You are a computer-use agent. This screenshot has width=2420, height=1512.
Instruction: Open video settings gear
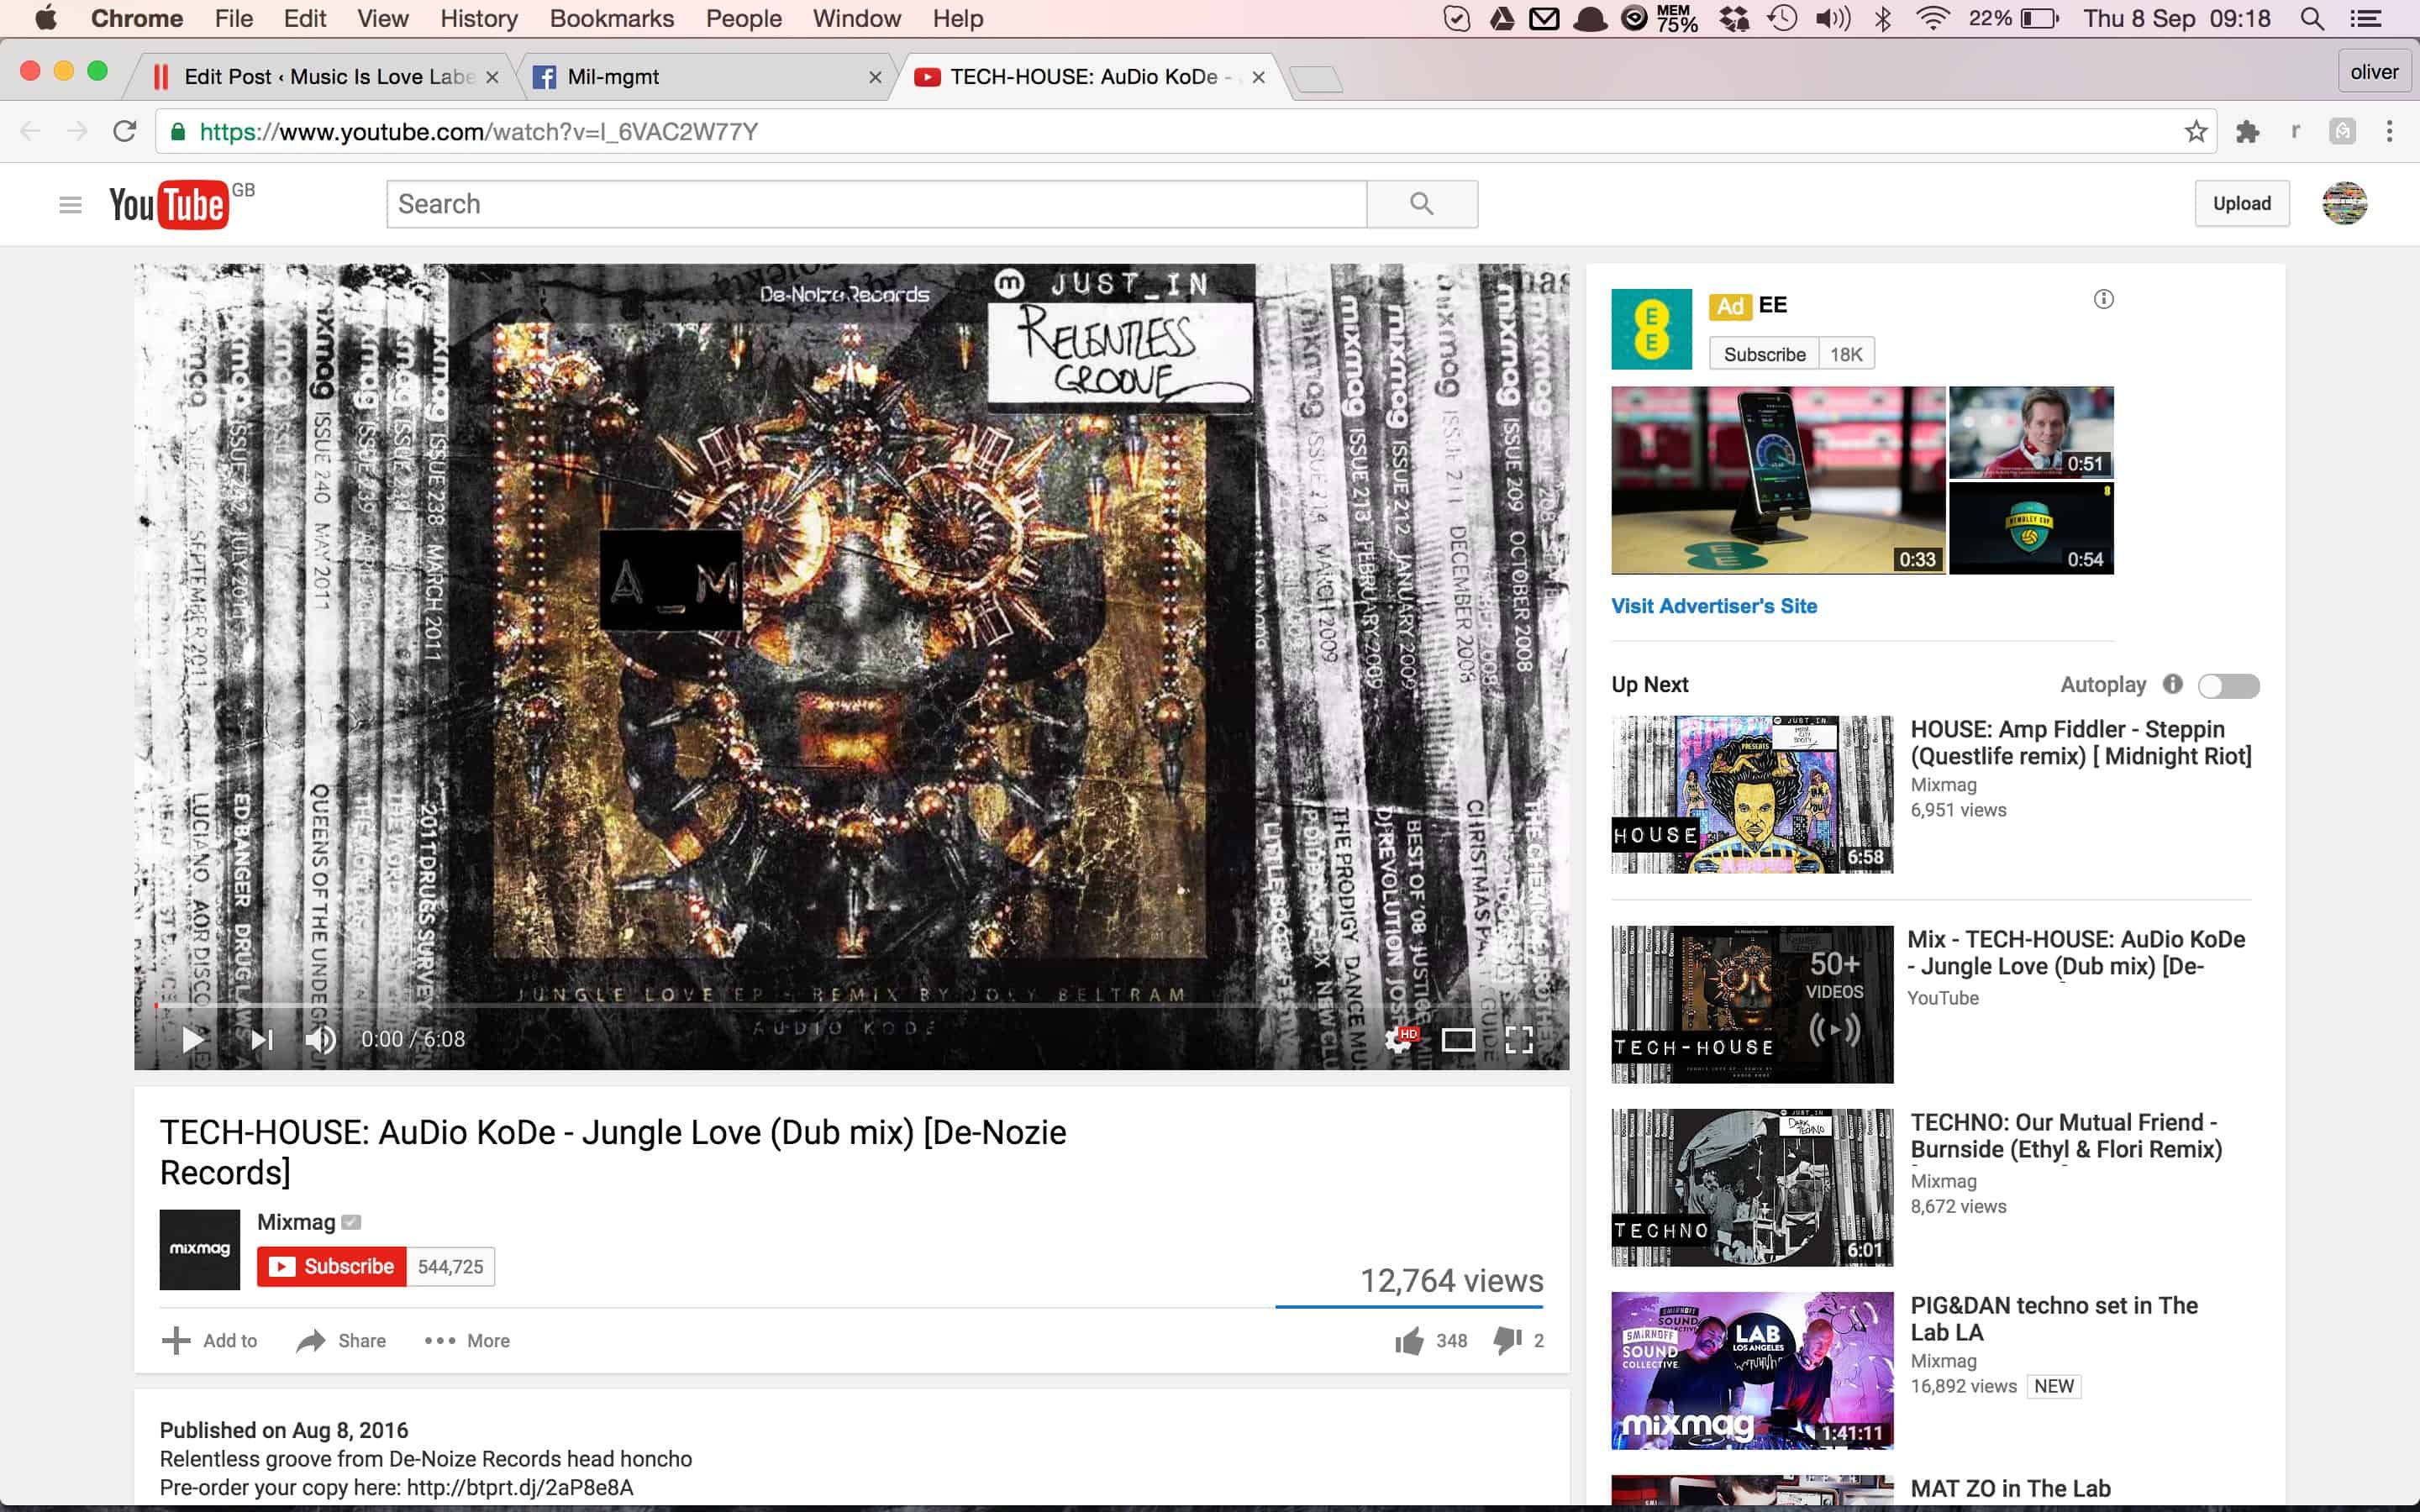click(1400, 1040)
